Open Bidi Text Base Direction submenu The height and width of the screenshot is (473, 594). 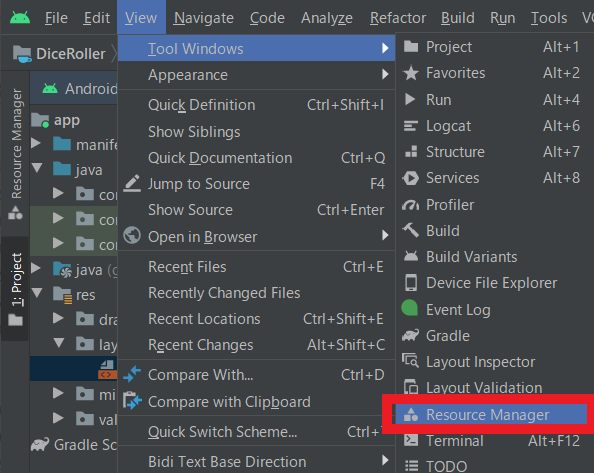pos(256,462)
